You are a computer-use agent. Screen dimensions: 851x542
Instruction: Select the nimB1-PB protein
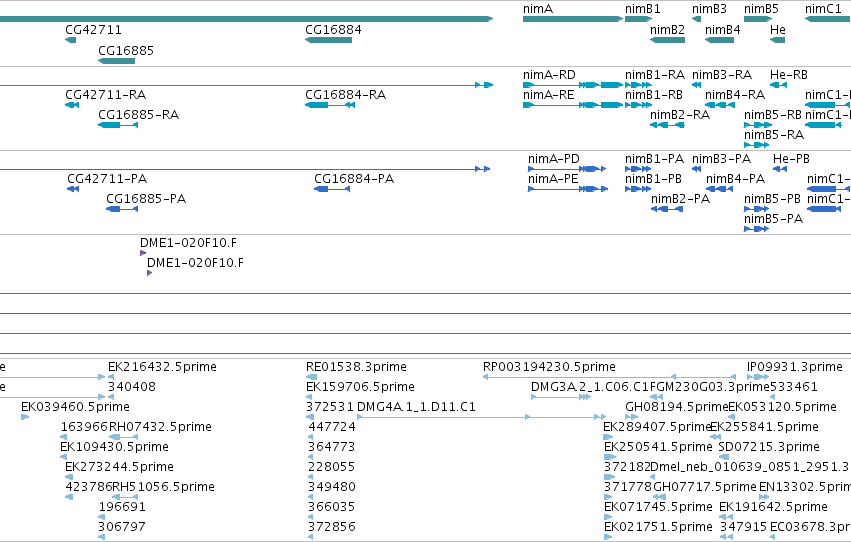tap(638, 189)
